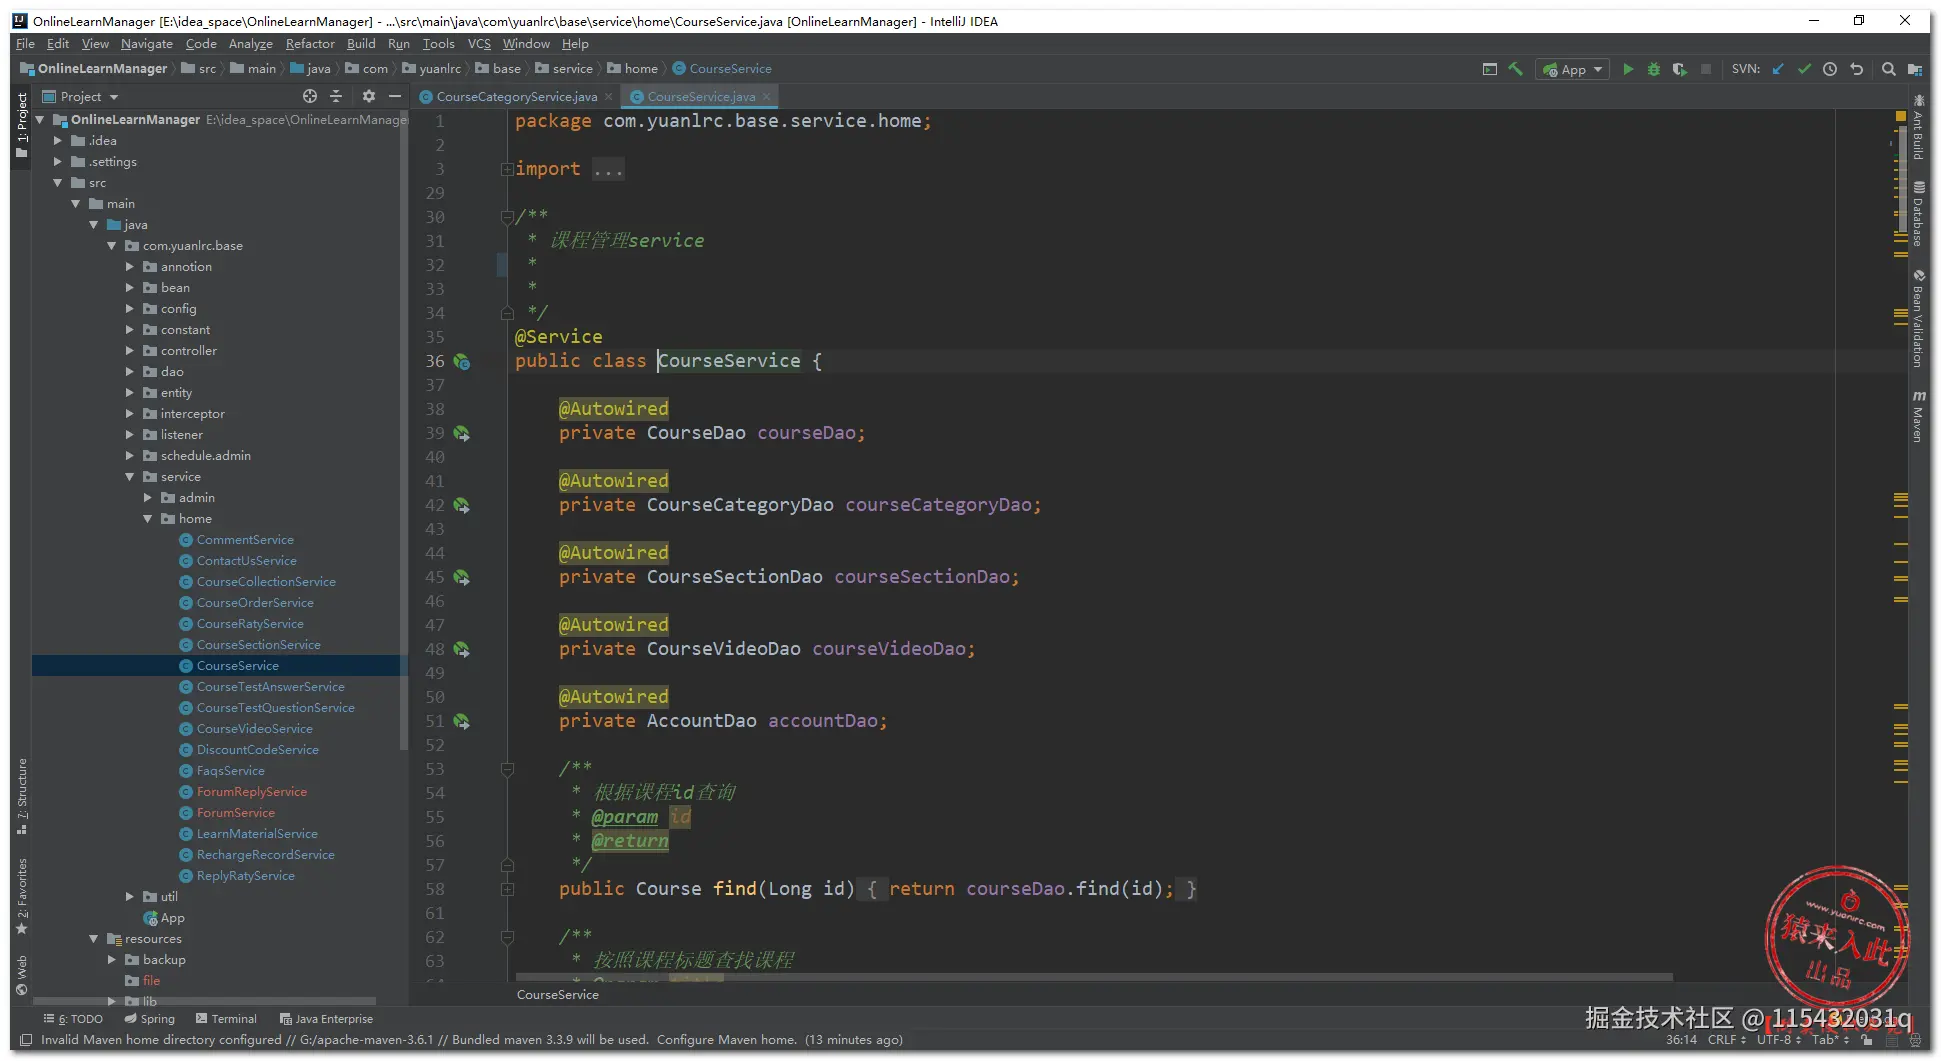Fold the import block on line 3
The width and height of the screenshot is (1941, 1061).
[507, 169]
